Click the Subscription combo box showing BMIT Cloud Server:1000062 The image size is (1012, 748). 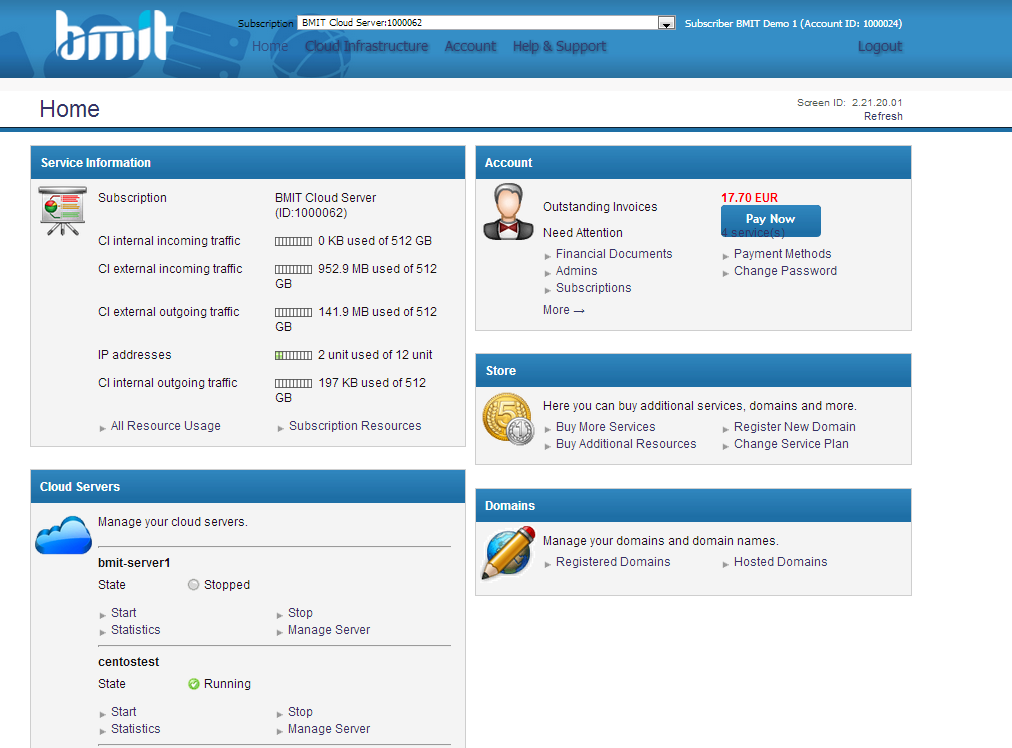(x=486, y=23)
